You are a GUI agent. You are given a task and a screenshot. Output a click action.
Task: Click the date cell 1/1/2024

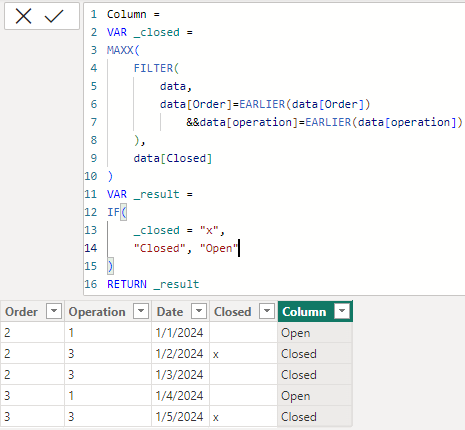pyautogui.click(x=179, y=333)
